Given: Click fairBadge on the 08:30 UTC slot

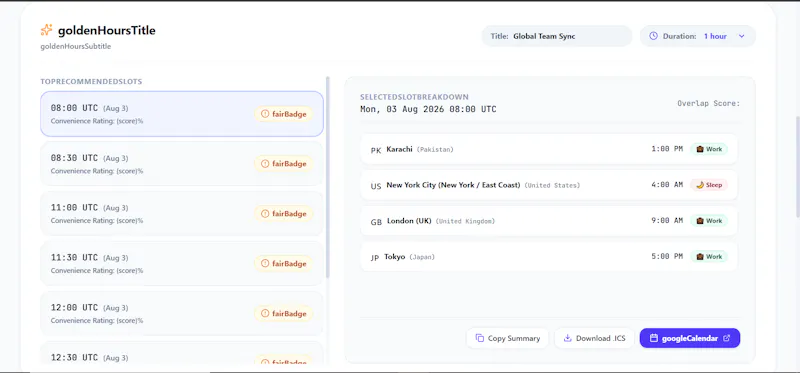Looking at the screenshot, I should pos(284,164).
